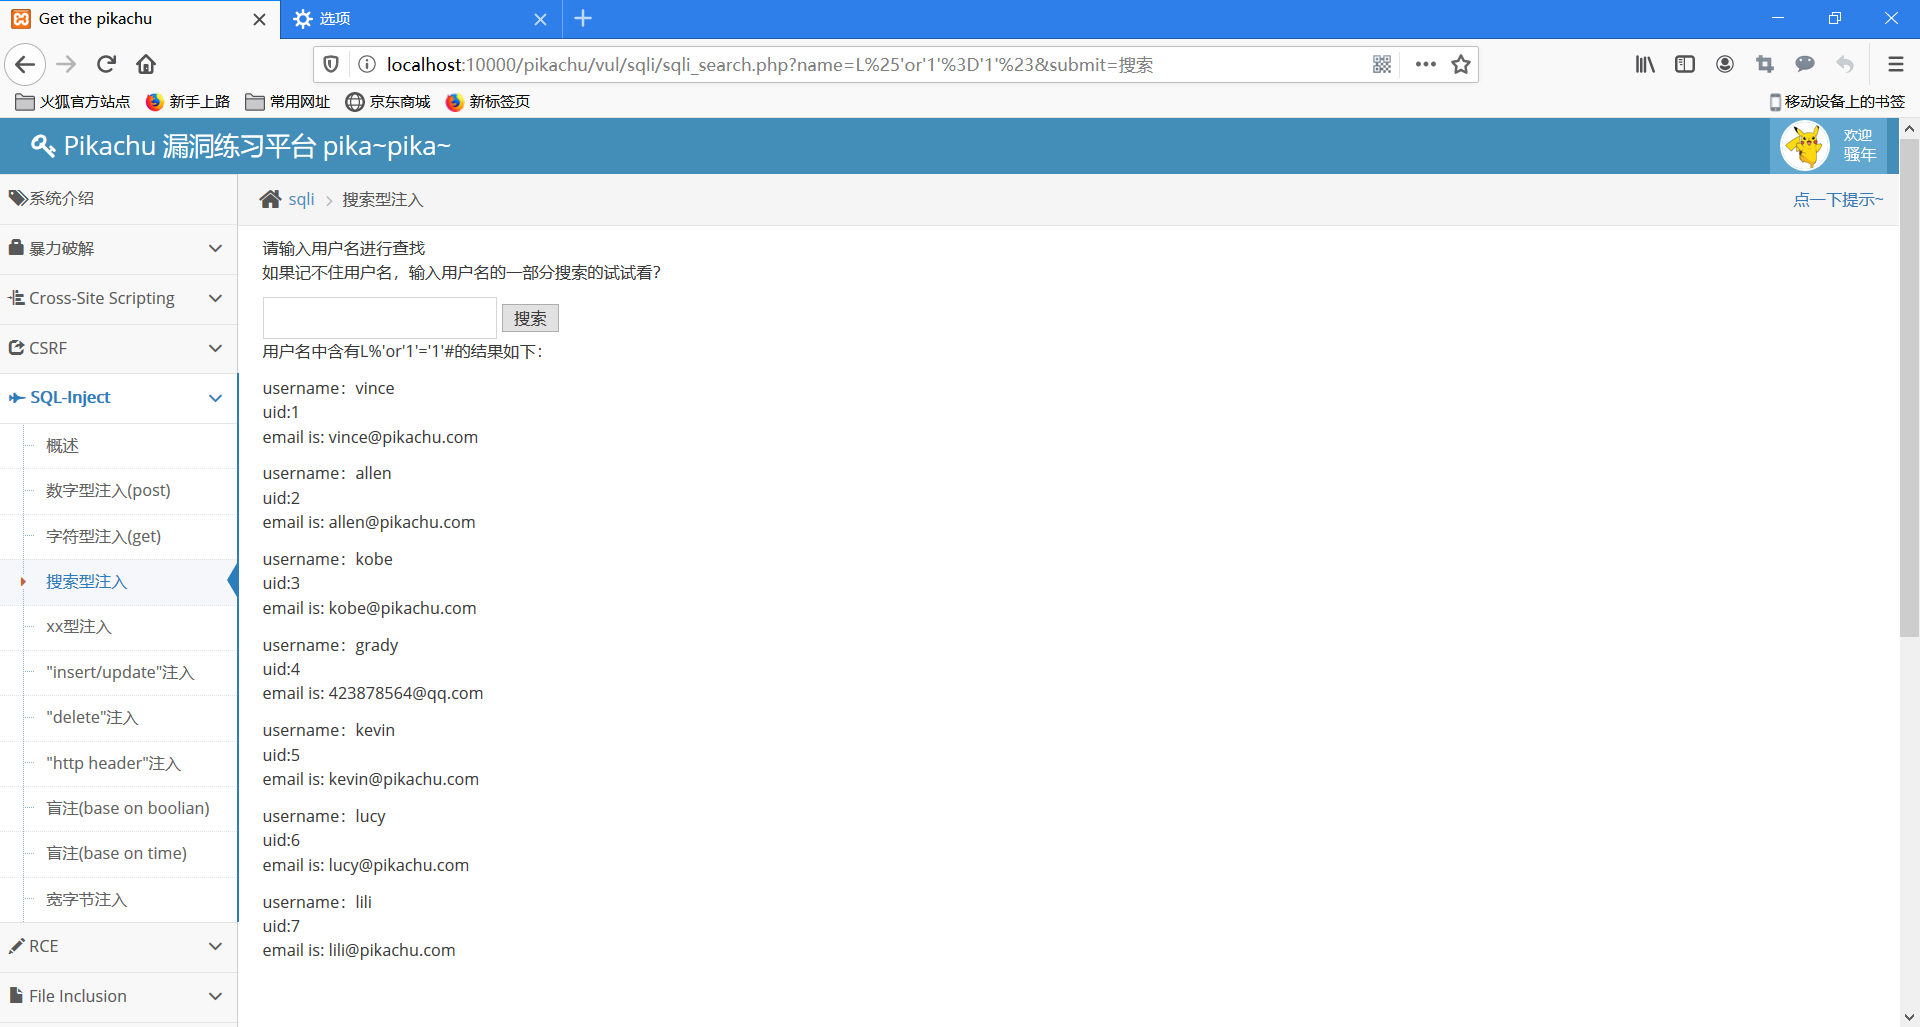
Task: Open "http header"注入 page
Action: click(x=113, y=763)
